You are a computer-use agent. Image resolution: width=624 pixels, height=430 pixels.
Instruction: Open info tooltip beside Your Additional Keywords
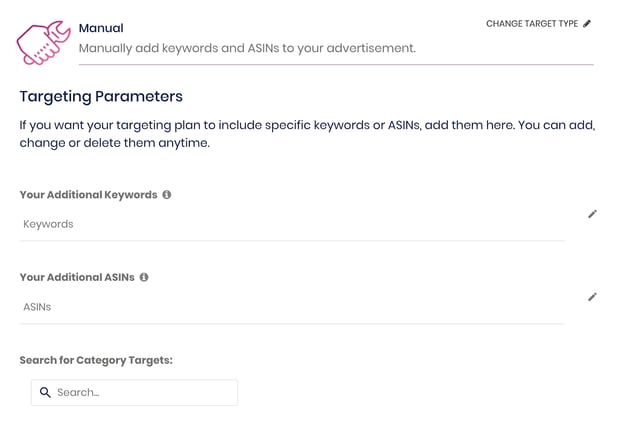click(x=167, y=195)
